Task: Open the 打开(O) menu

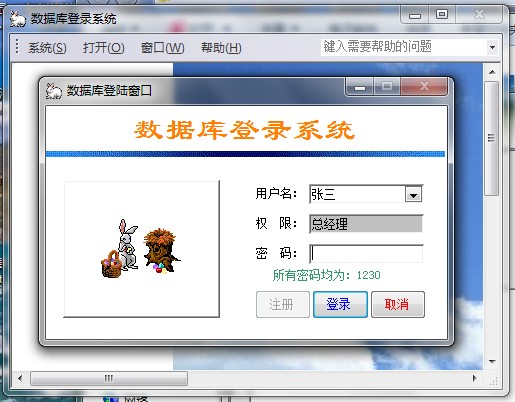Action: point(103,48)
